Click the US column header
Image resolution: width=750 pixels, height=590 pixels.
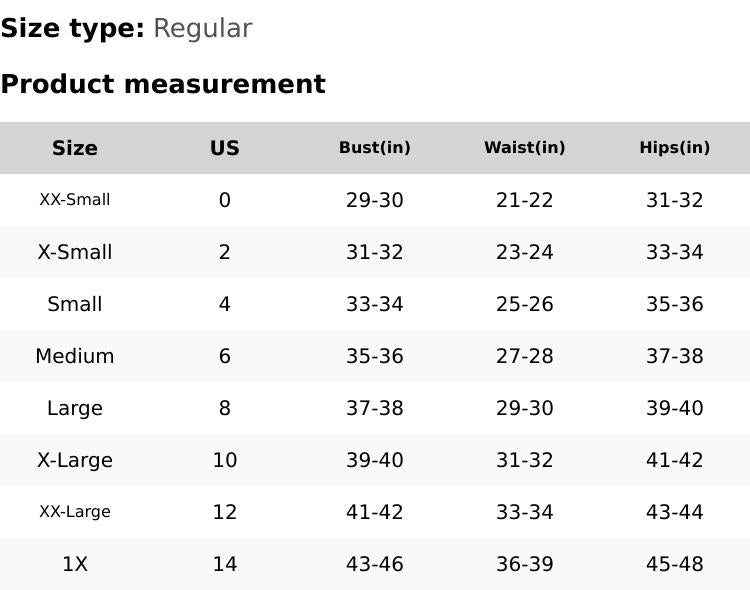224,148
